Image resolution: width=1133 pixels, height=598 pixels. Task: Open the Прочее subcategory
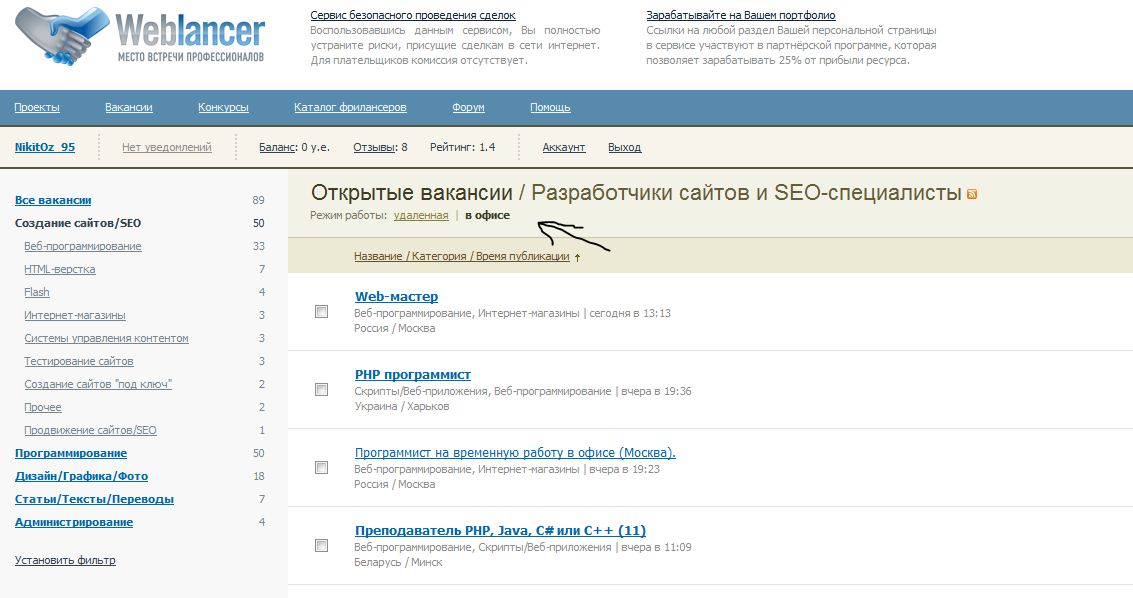43,407
